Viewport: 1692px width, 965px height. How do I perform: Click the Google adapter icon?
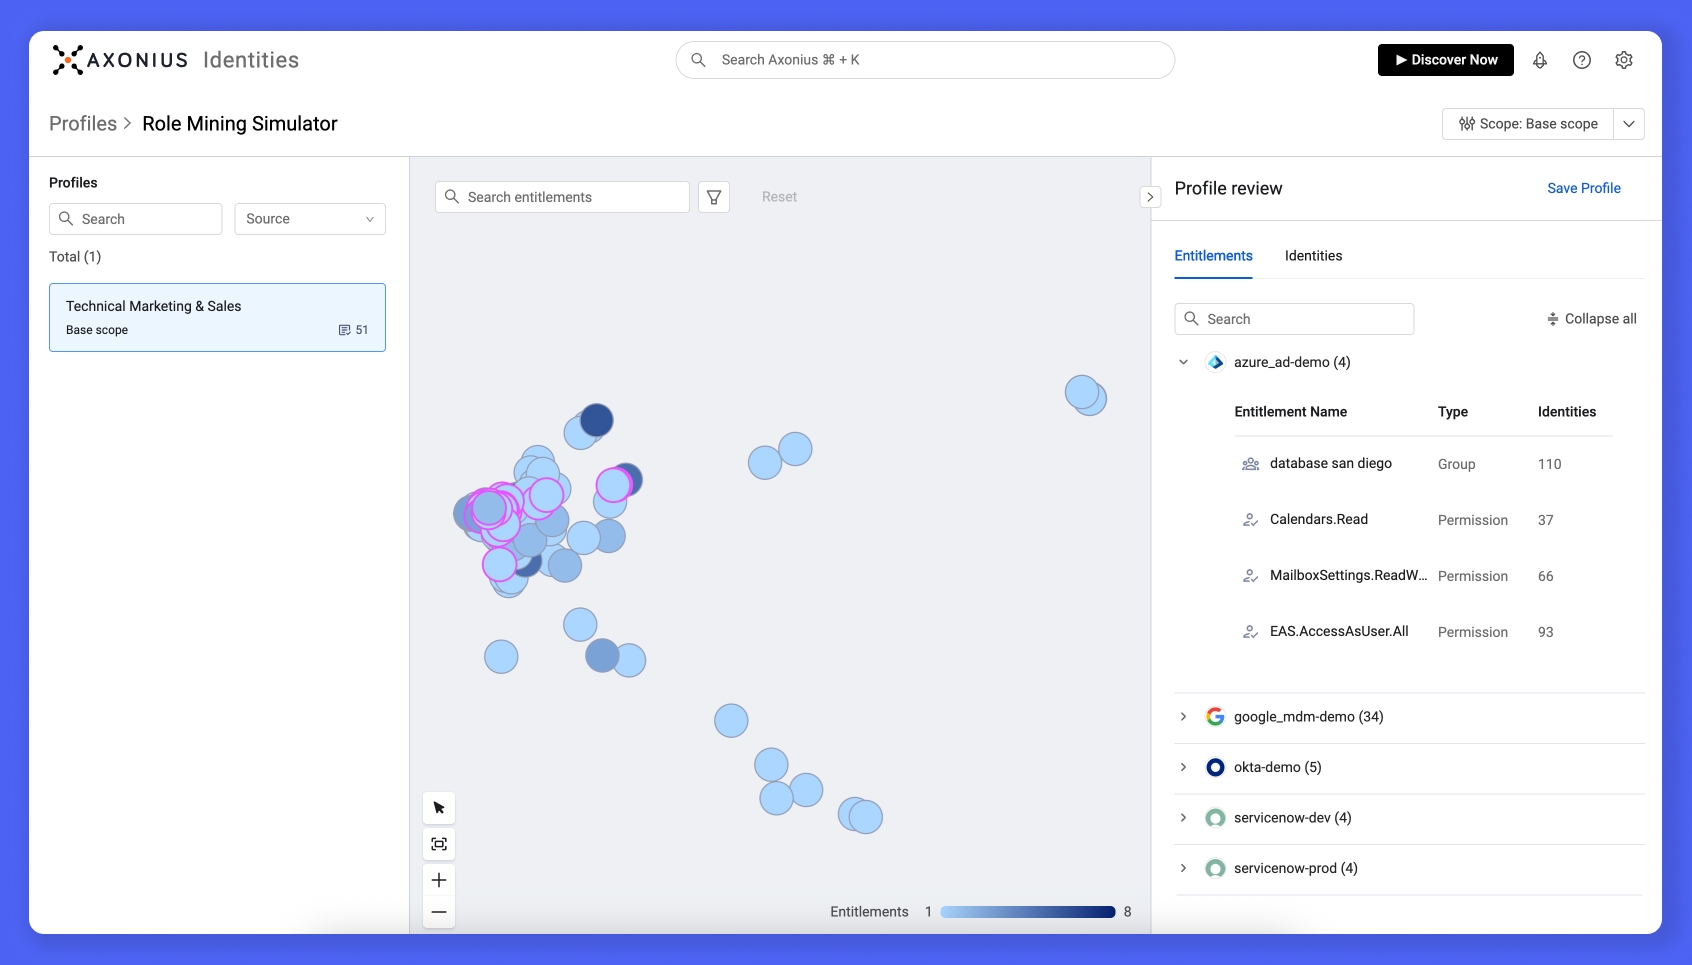point(1215,717)
